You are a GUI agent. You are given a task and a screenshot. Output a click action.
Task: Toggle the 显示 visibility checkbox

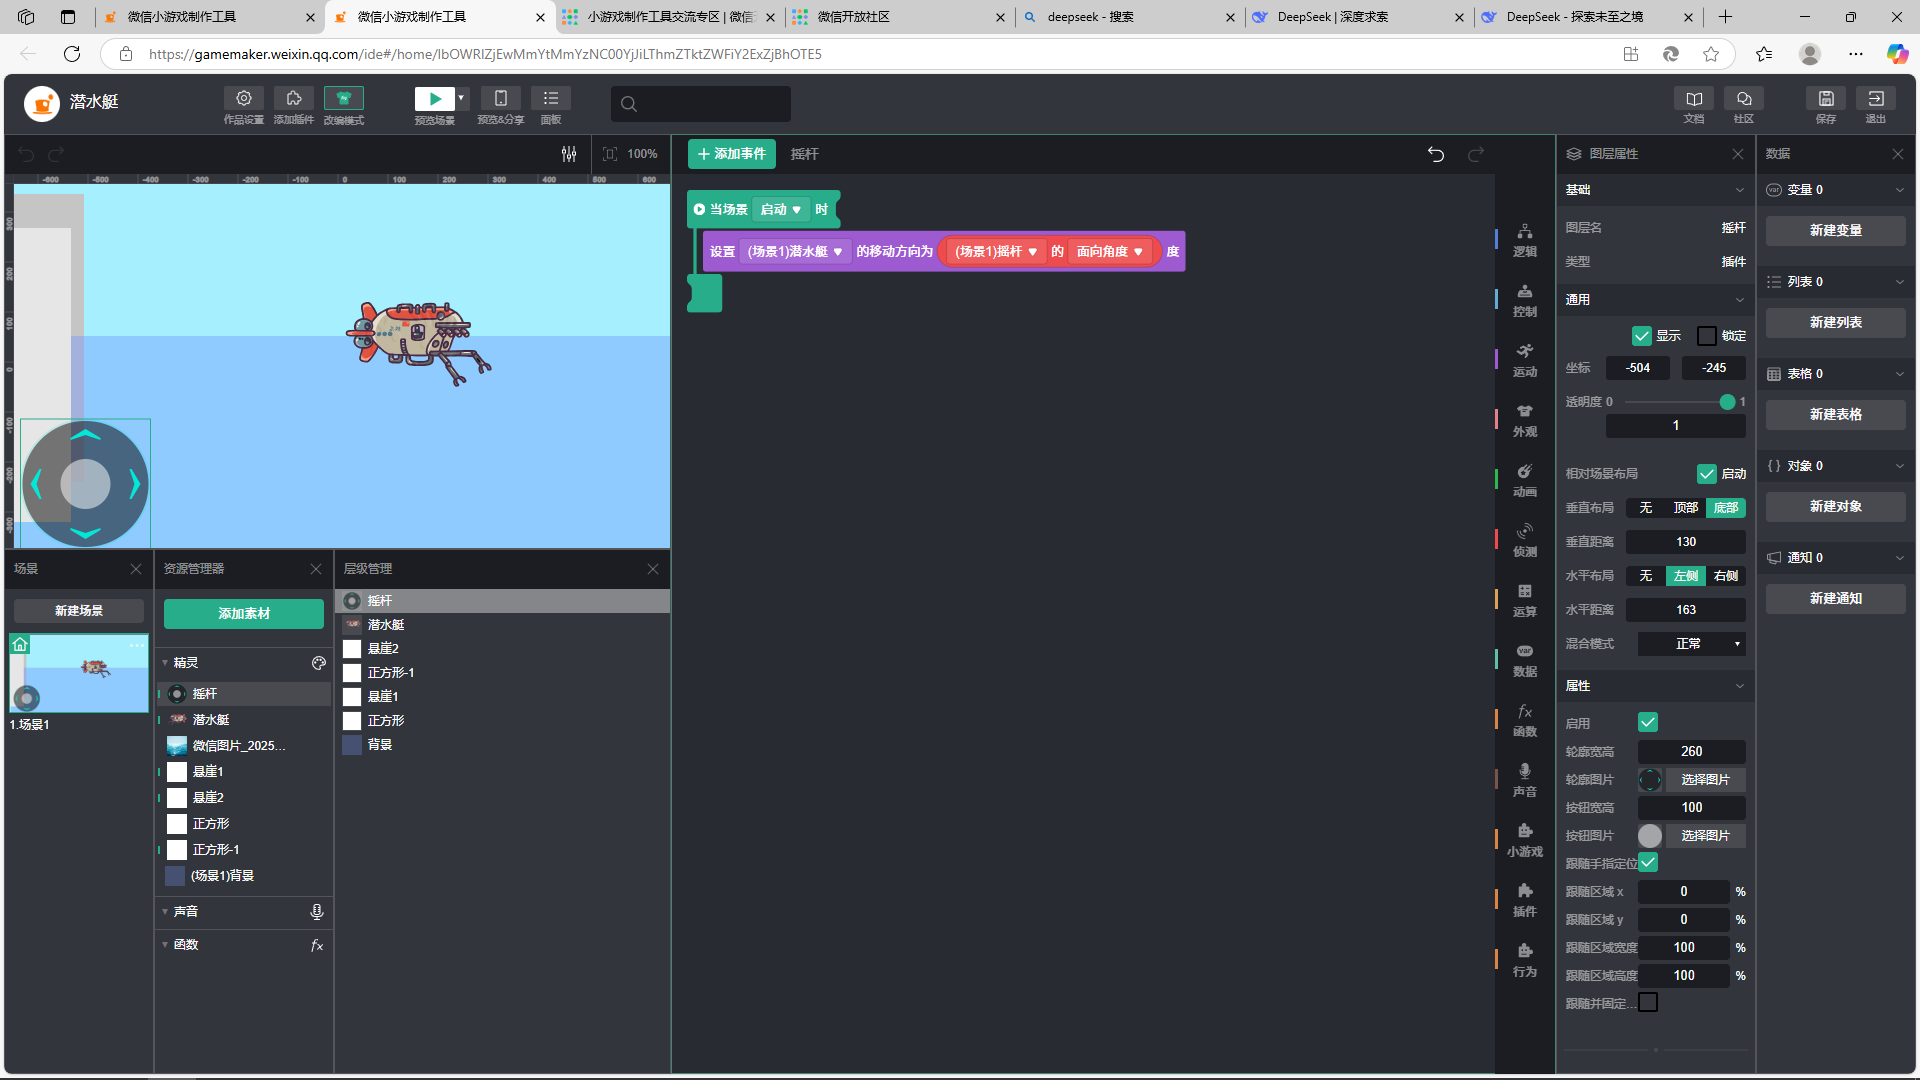point(1641,336)
